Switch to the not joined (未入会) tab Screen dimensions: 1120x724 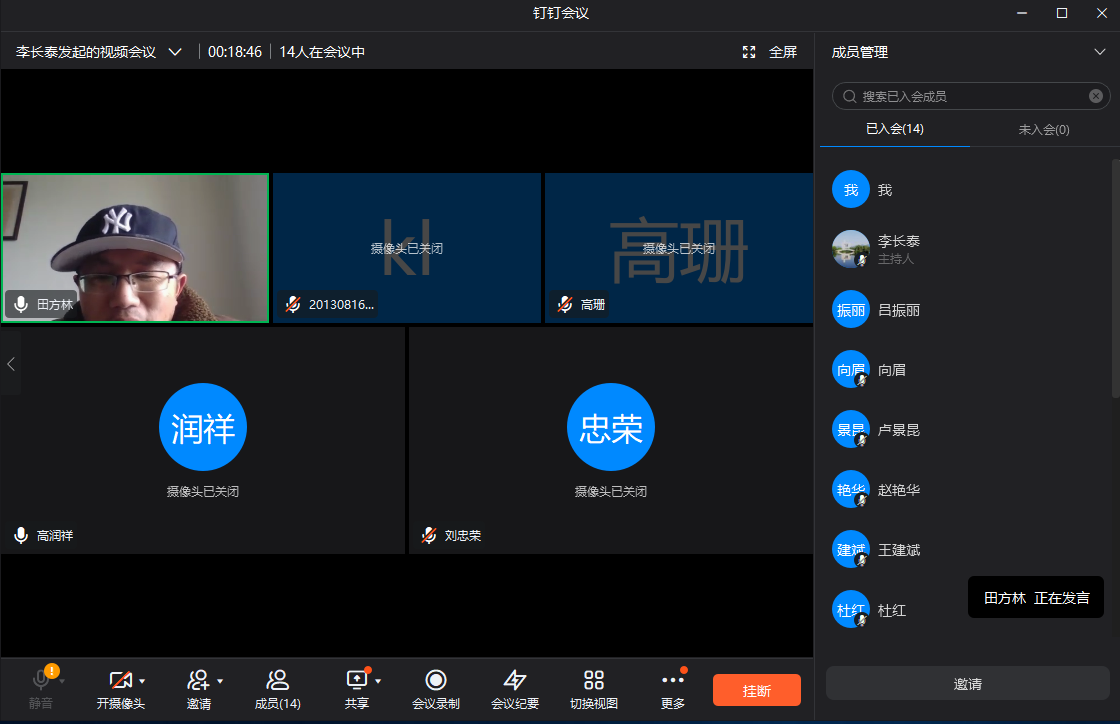point(1044,129)
